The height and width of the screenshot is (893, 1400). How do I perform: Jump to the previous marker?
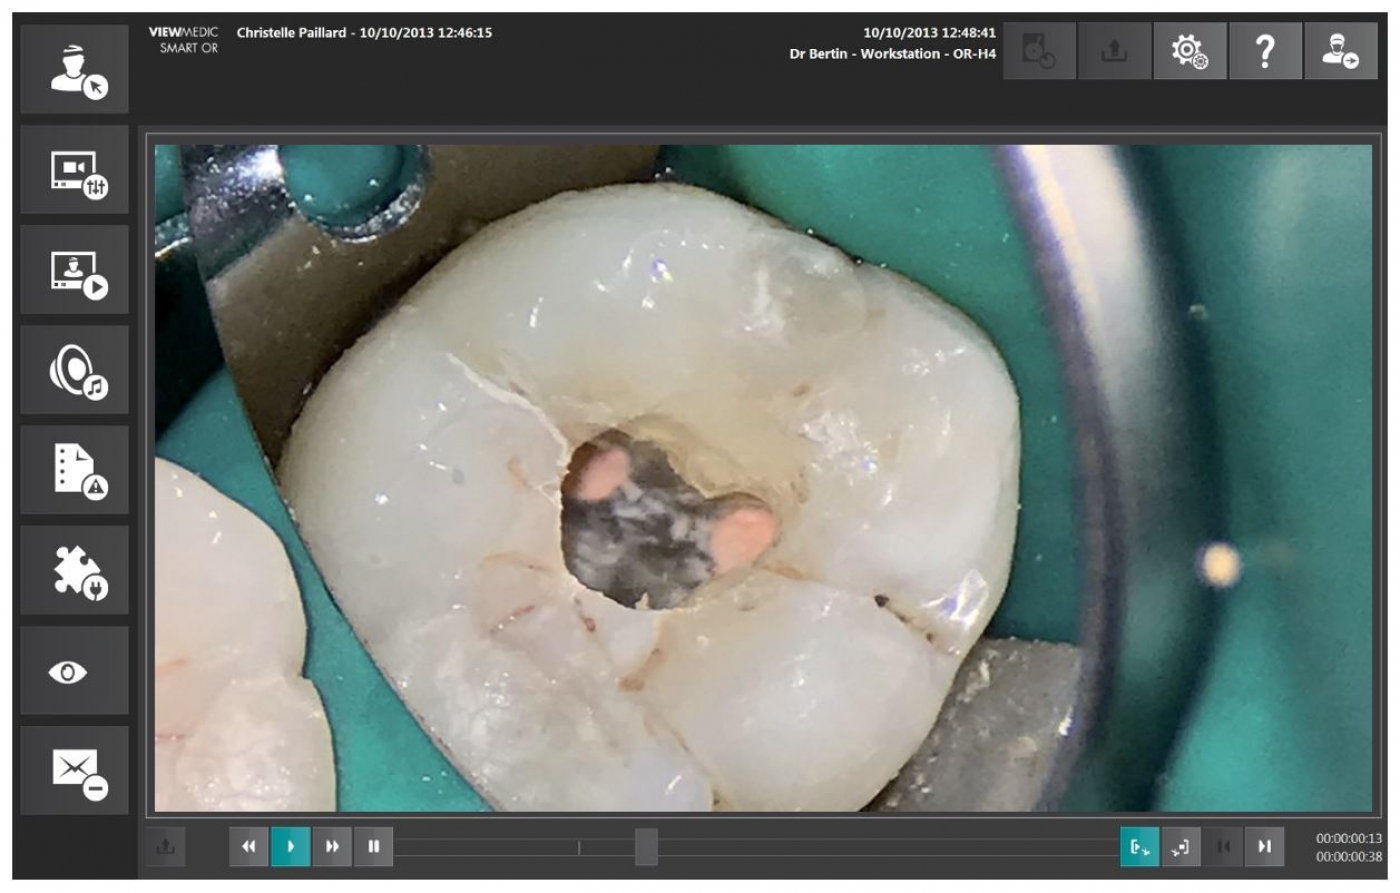click(1223, 847)
